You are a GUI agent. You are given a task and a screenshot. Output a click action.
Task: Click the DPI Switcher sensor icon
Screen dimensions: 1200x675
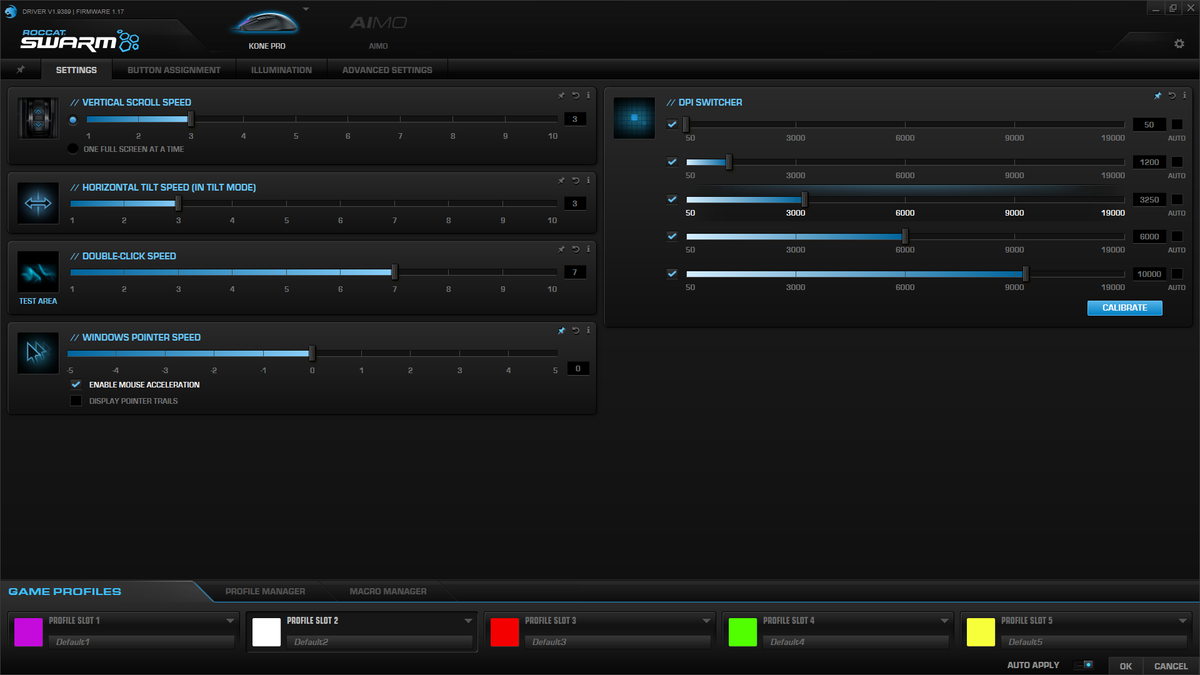click(x=634, y=118)
